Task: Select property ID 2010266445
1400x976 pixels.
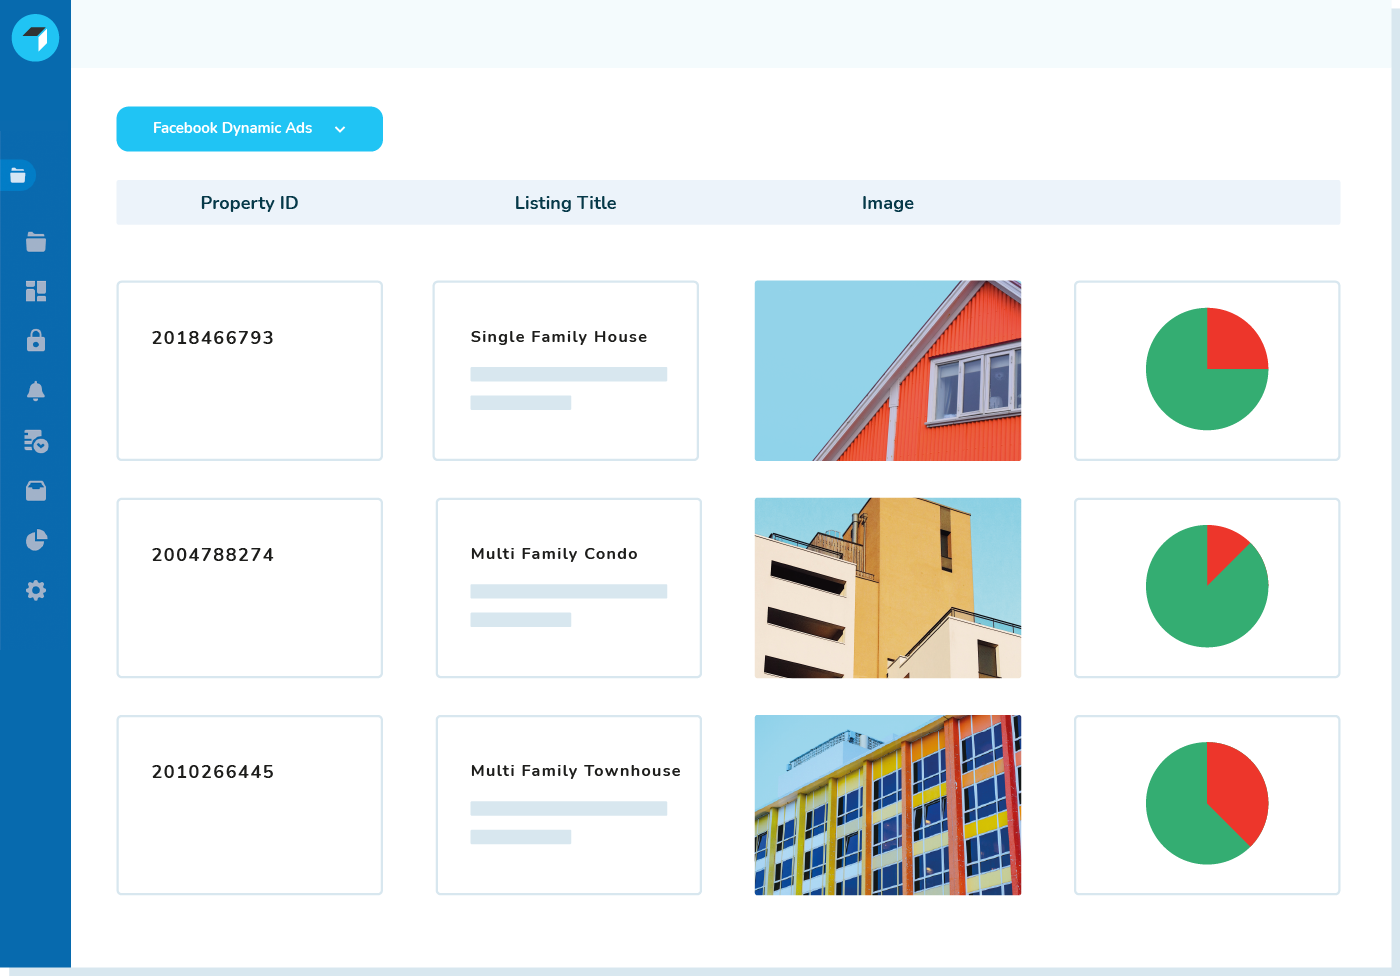Action: click(x=213, y=772)
